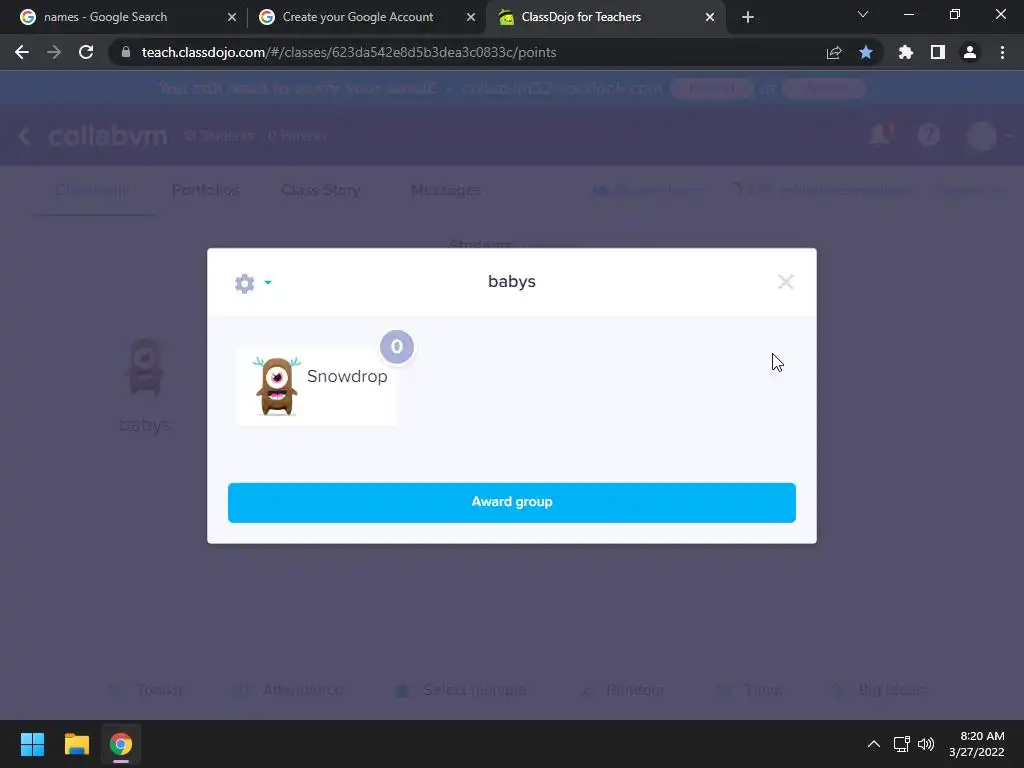Click the address bar URL
The image size is (1024, 768).
click(349, 52)
